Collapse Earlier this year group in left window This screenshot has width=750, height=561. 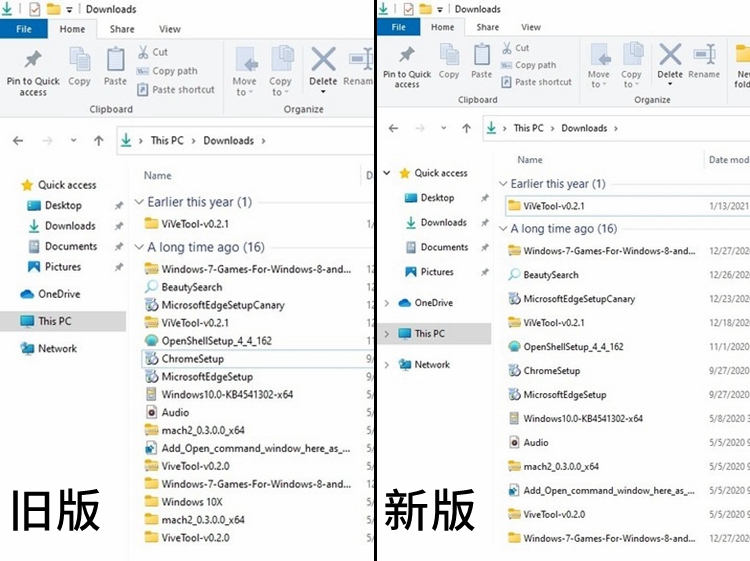point(139,202)
